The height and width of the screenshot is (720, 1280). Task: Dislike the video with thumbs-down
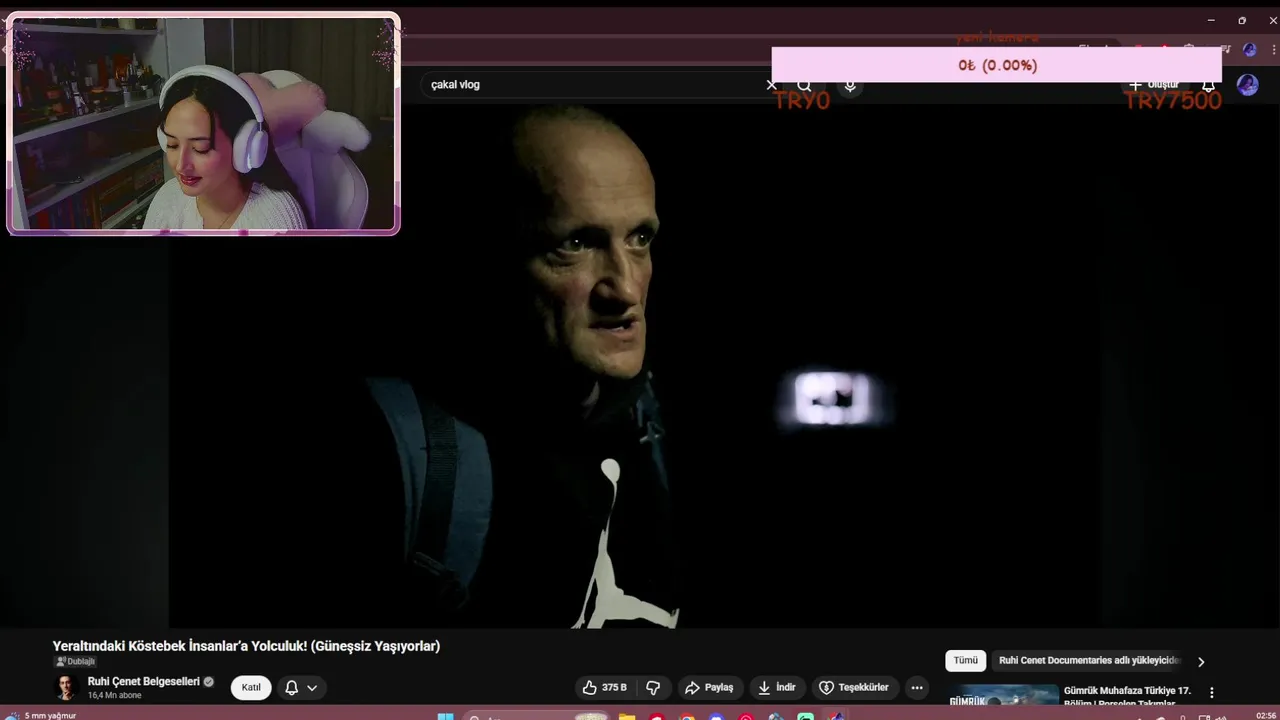[653, 688]
